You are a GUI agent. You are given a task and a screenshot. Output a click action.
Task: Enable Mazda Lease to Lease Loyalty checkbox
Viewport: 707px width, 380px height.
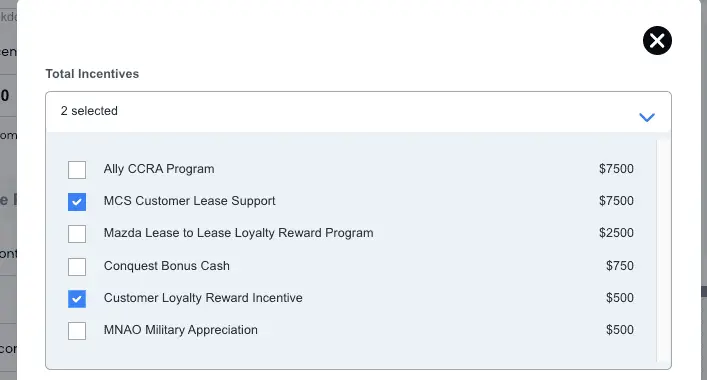[x=77, y=234]
